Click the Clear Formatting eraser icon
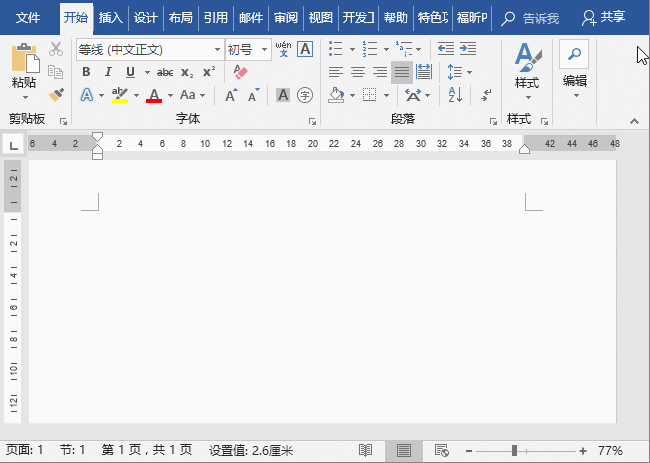 point(239,72)
